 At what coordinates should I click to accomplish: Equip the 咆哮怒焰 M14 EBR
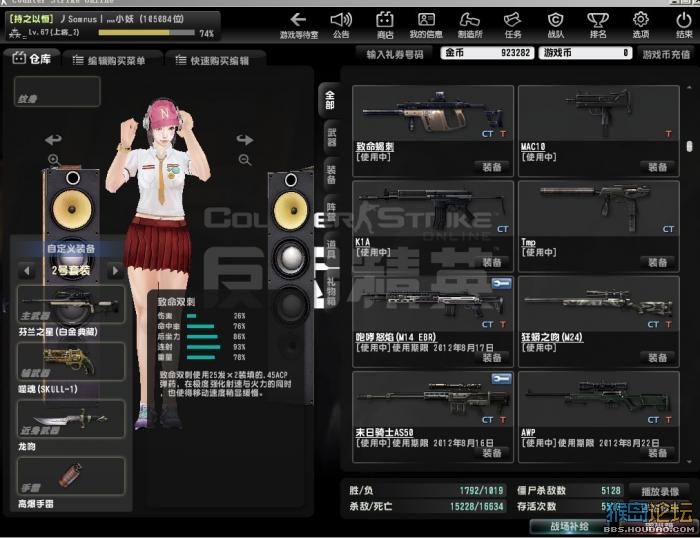click(492, 358)
